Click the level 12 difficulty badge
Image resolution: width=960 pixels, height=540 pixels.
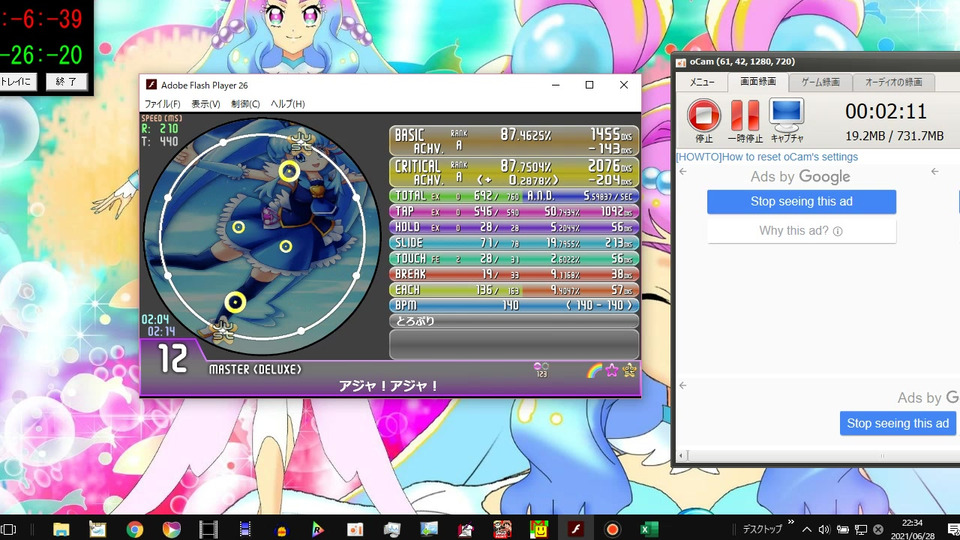(x=173, y=359)
